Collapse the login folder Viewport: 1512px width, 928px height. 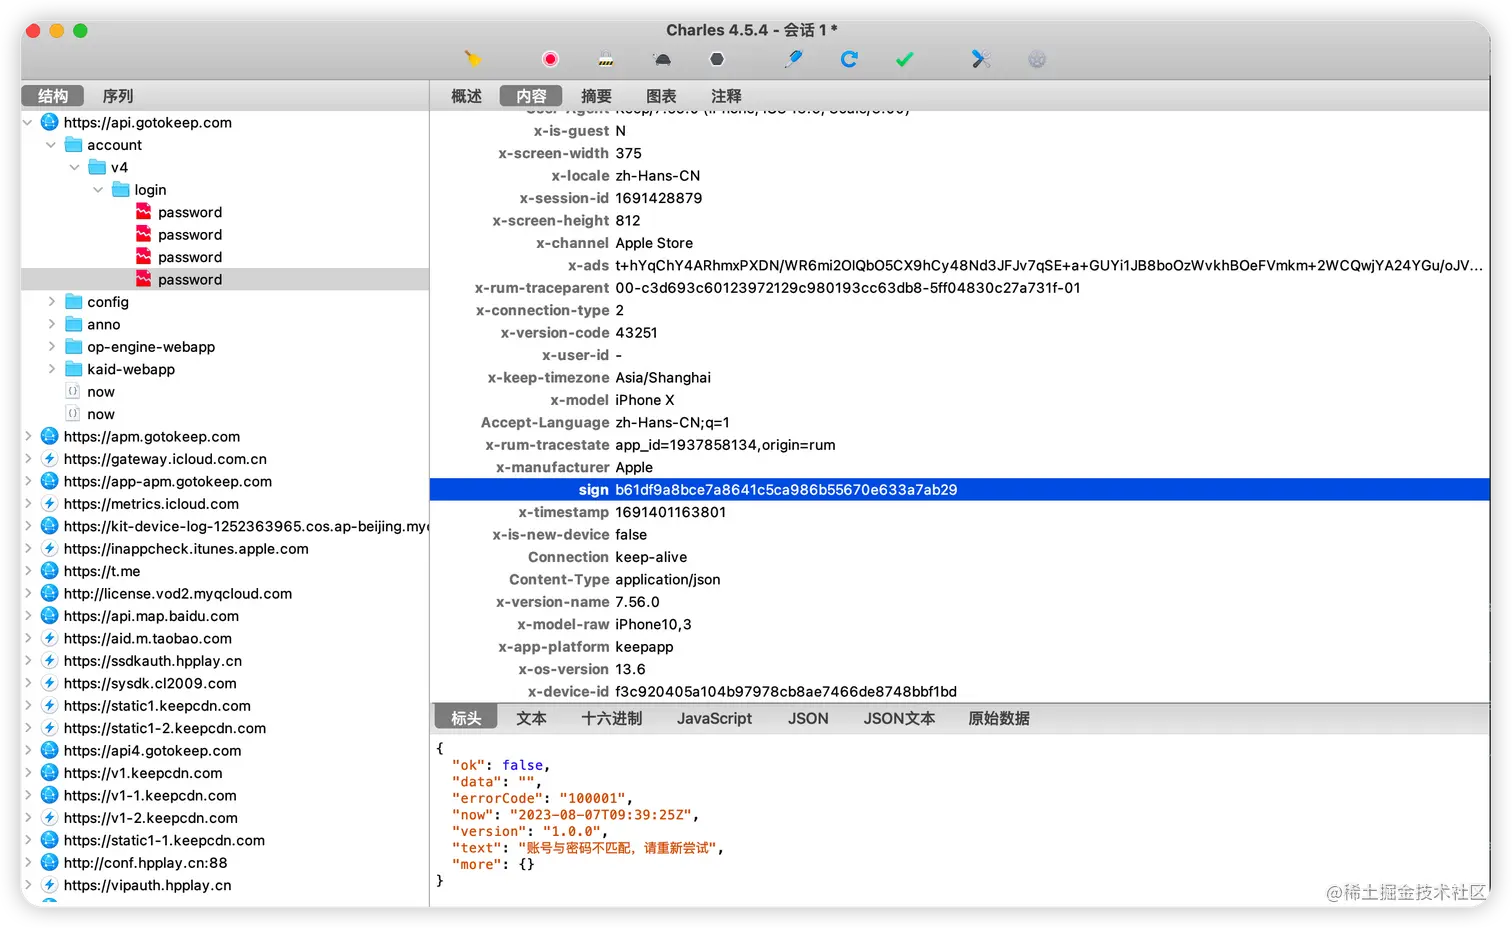pos(98,189)
